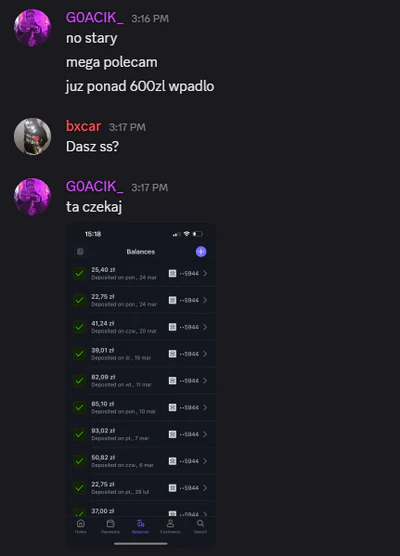Click the green checkmark for 25,40 zł
Viewport: 400px width, 556px height.
pos(79,273)
